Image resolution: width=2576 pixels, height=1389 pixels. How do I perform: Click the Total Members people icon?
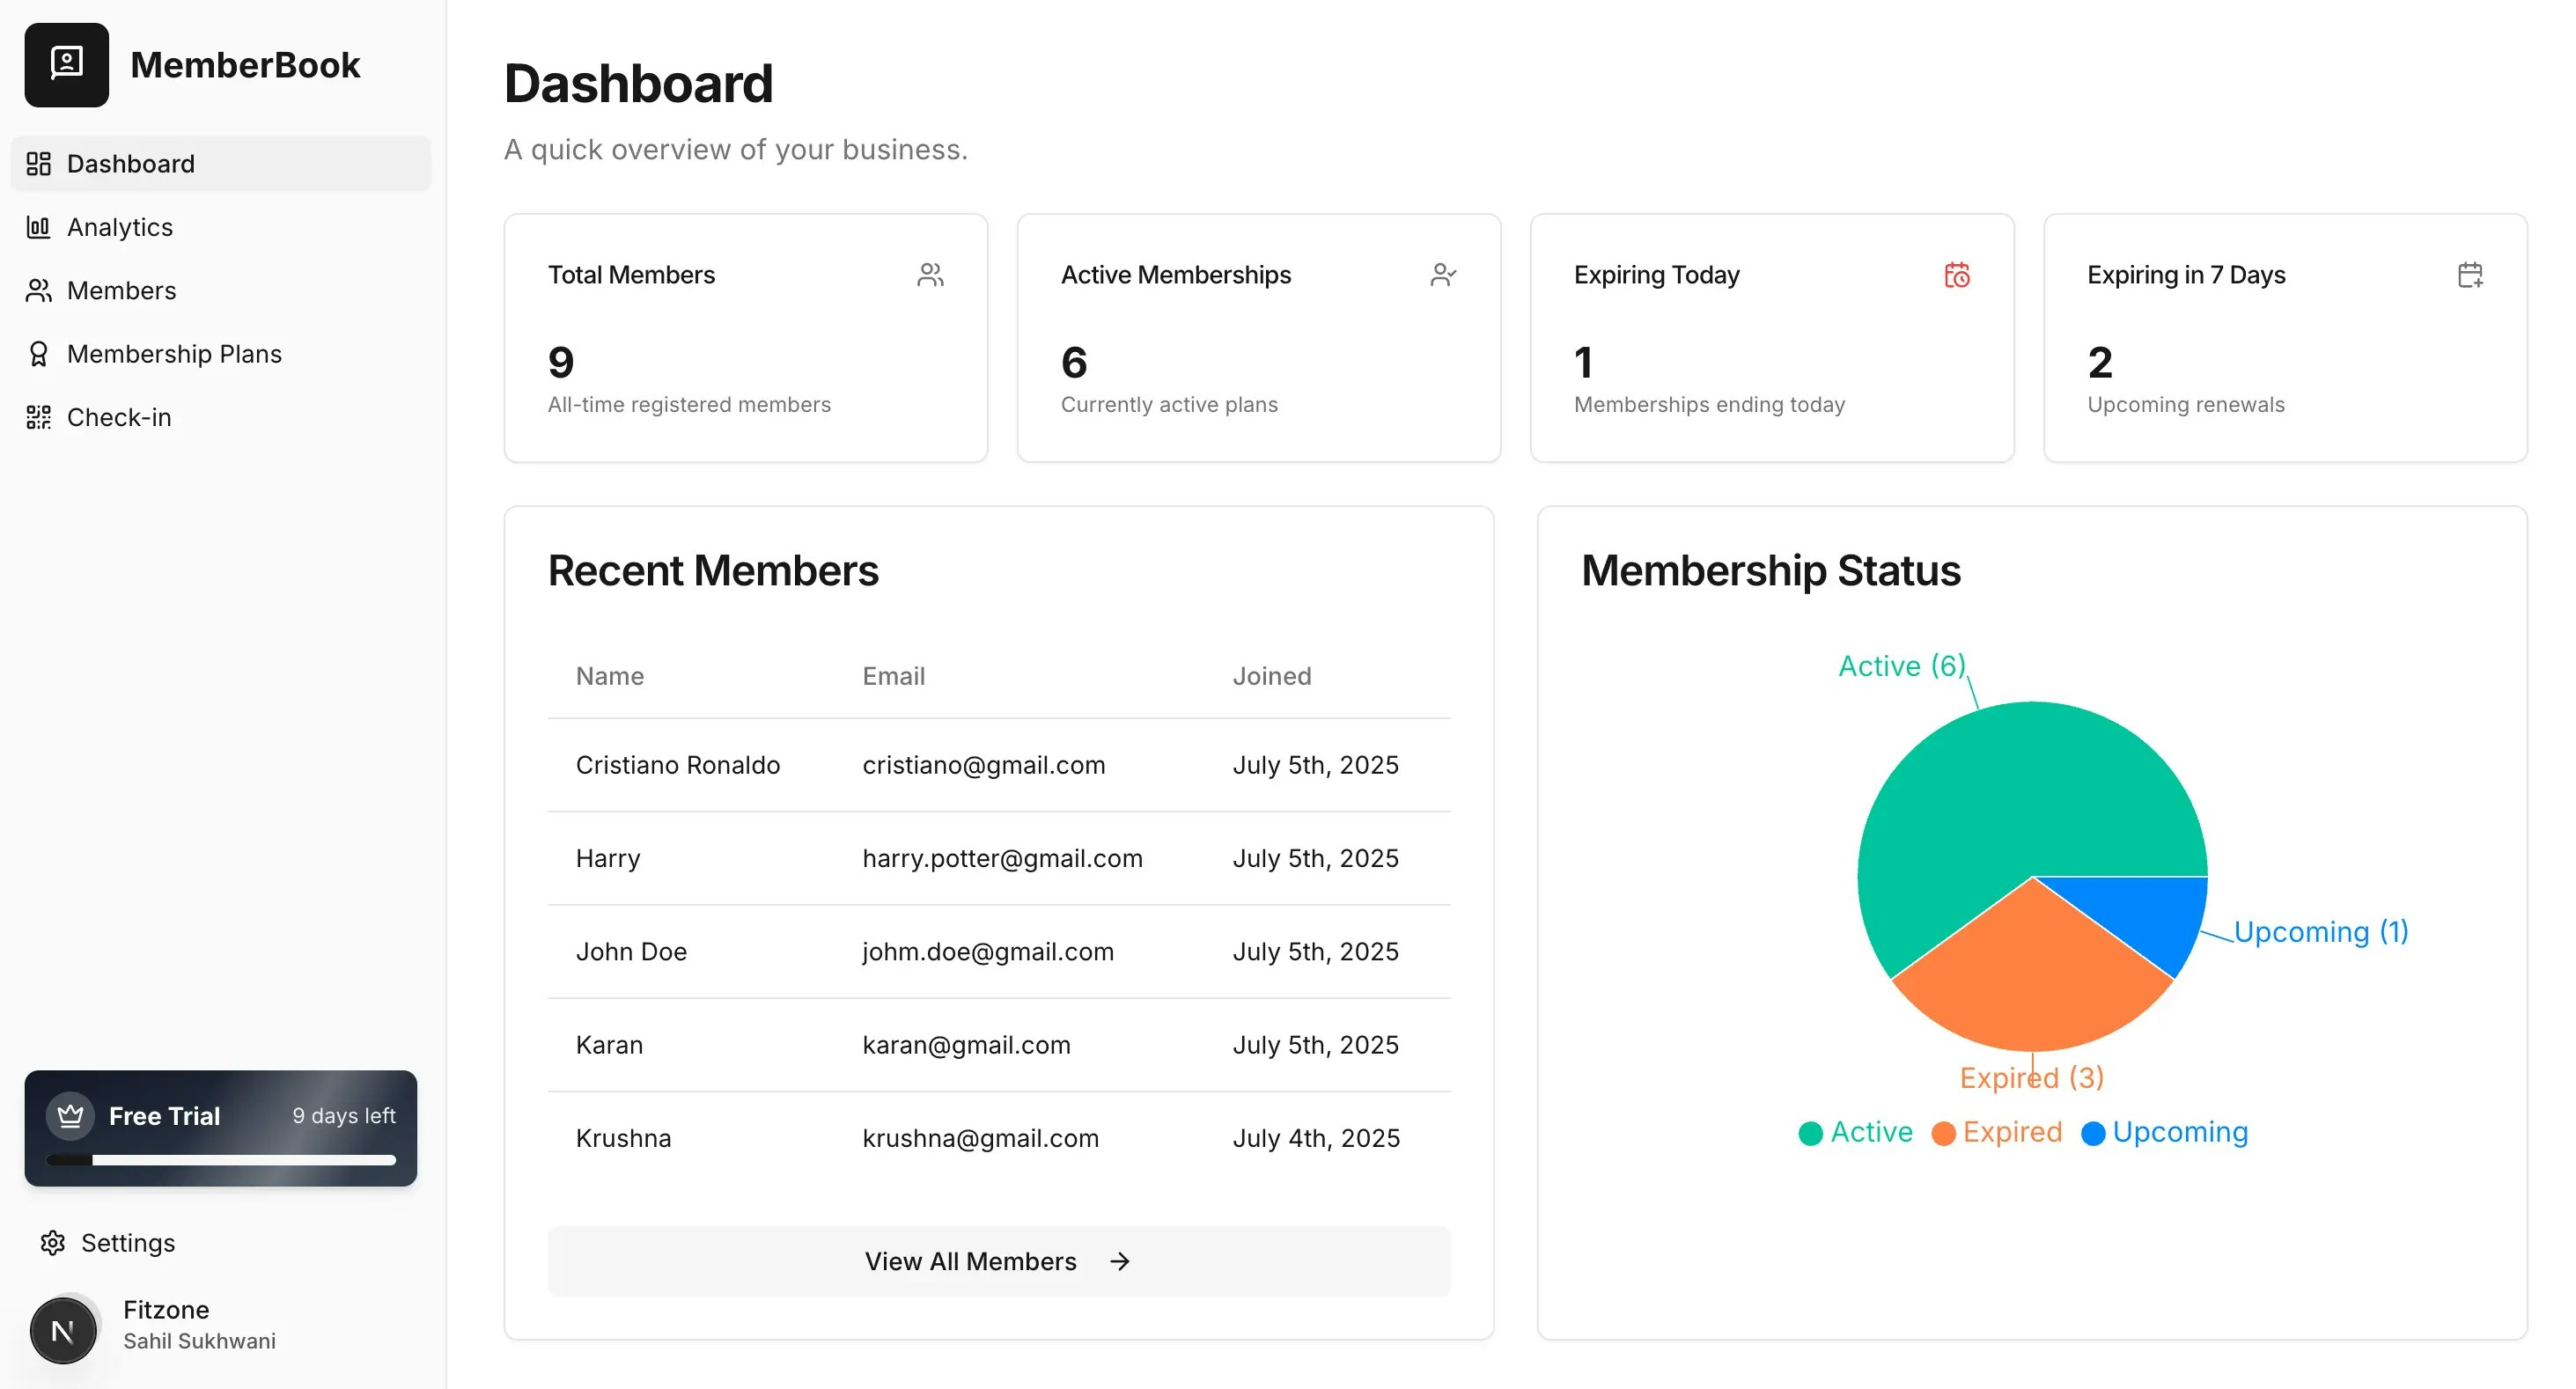click(930, 274)
